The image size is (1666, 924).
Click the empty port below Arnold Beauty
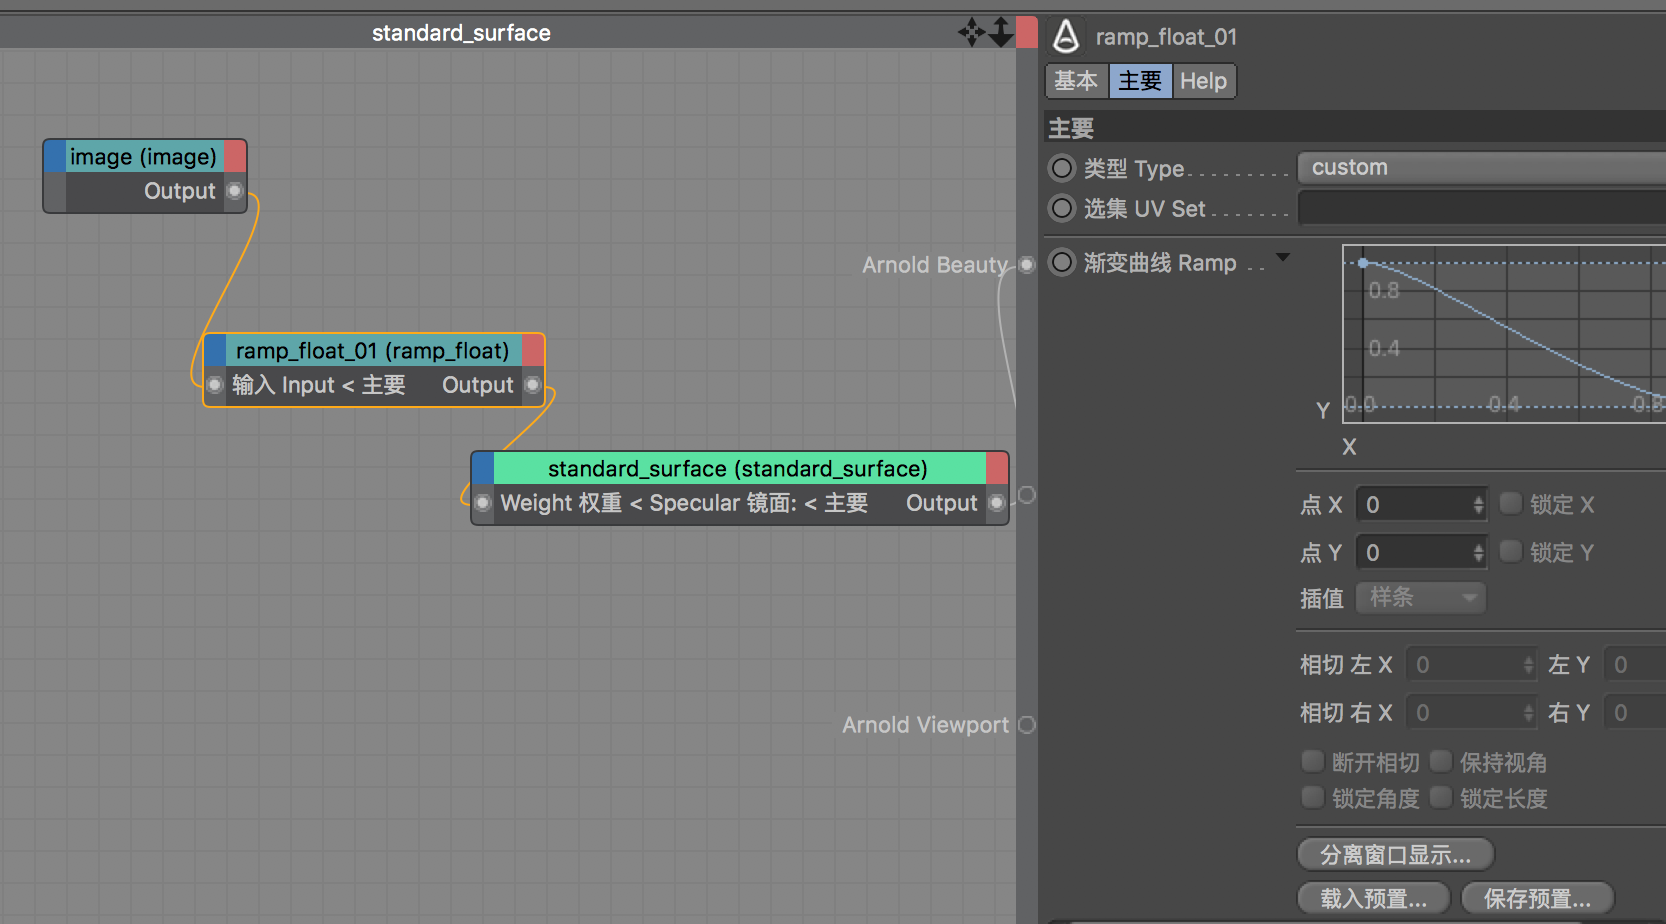[1026, 495]
